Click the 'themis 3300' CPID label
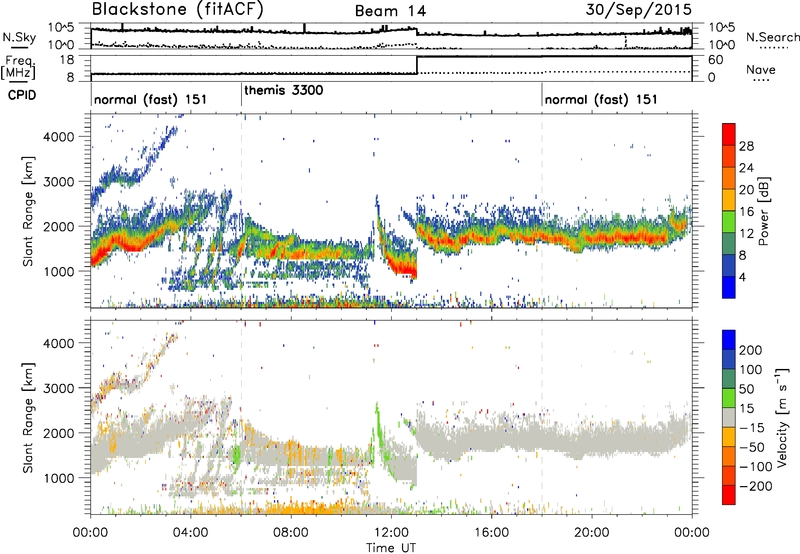The width and height of the screenshot is (800, 554). click(284, 90)
